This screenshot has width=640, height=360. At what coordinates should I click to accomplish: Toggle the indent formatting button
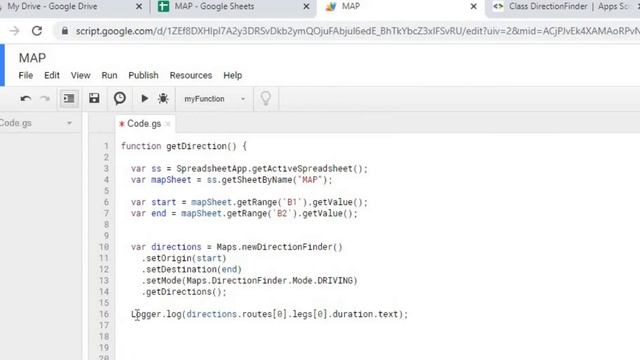(x=69, y=98)
